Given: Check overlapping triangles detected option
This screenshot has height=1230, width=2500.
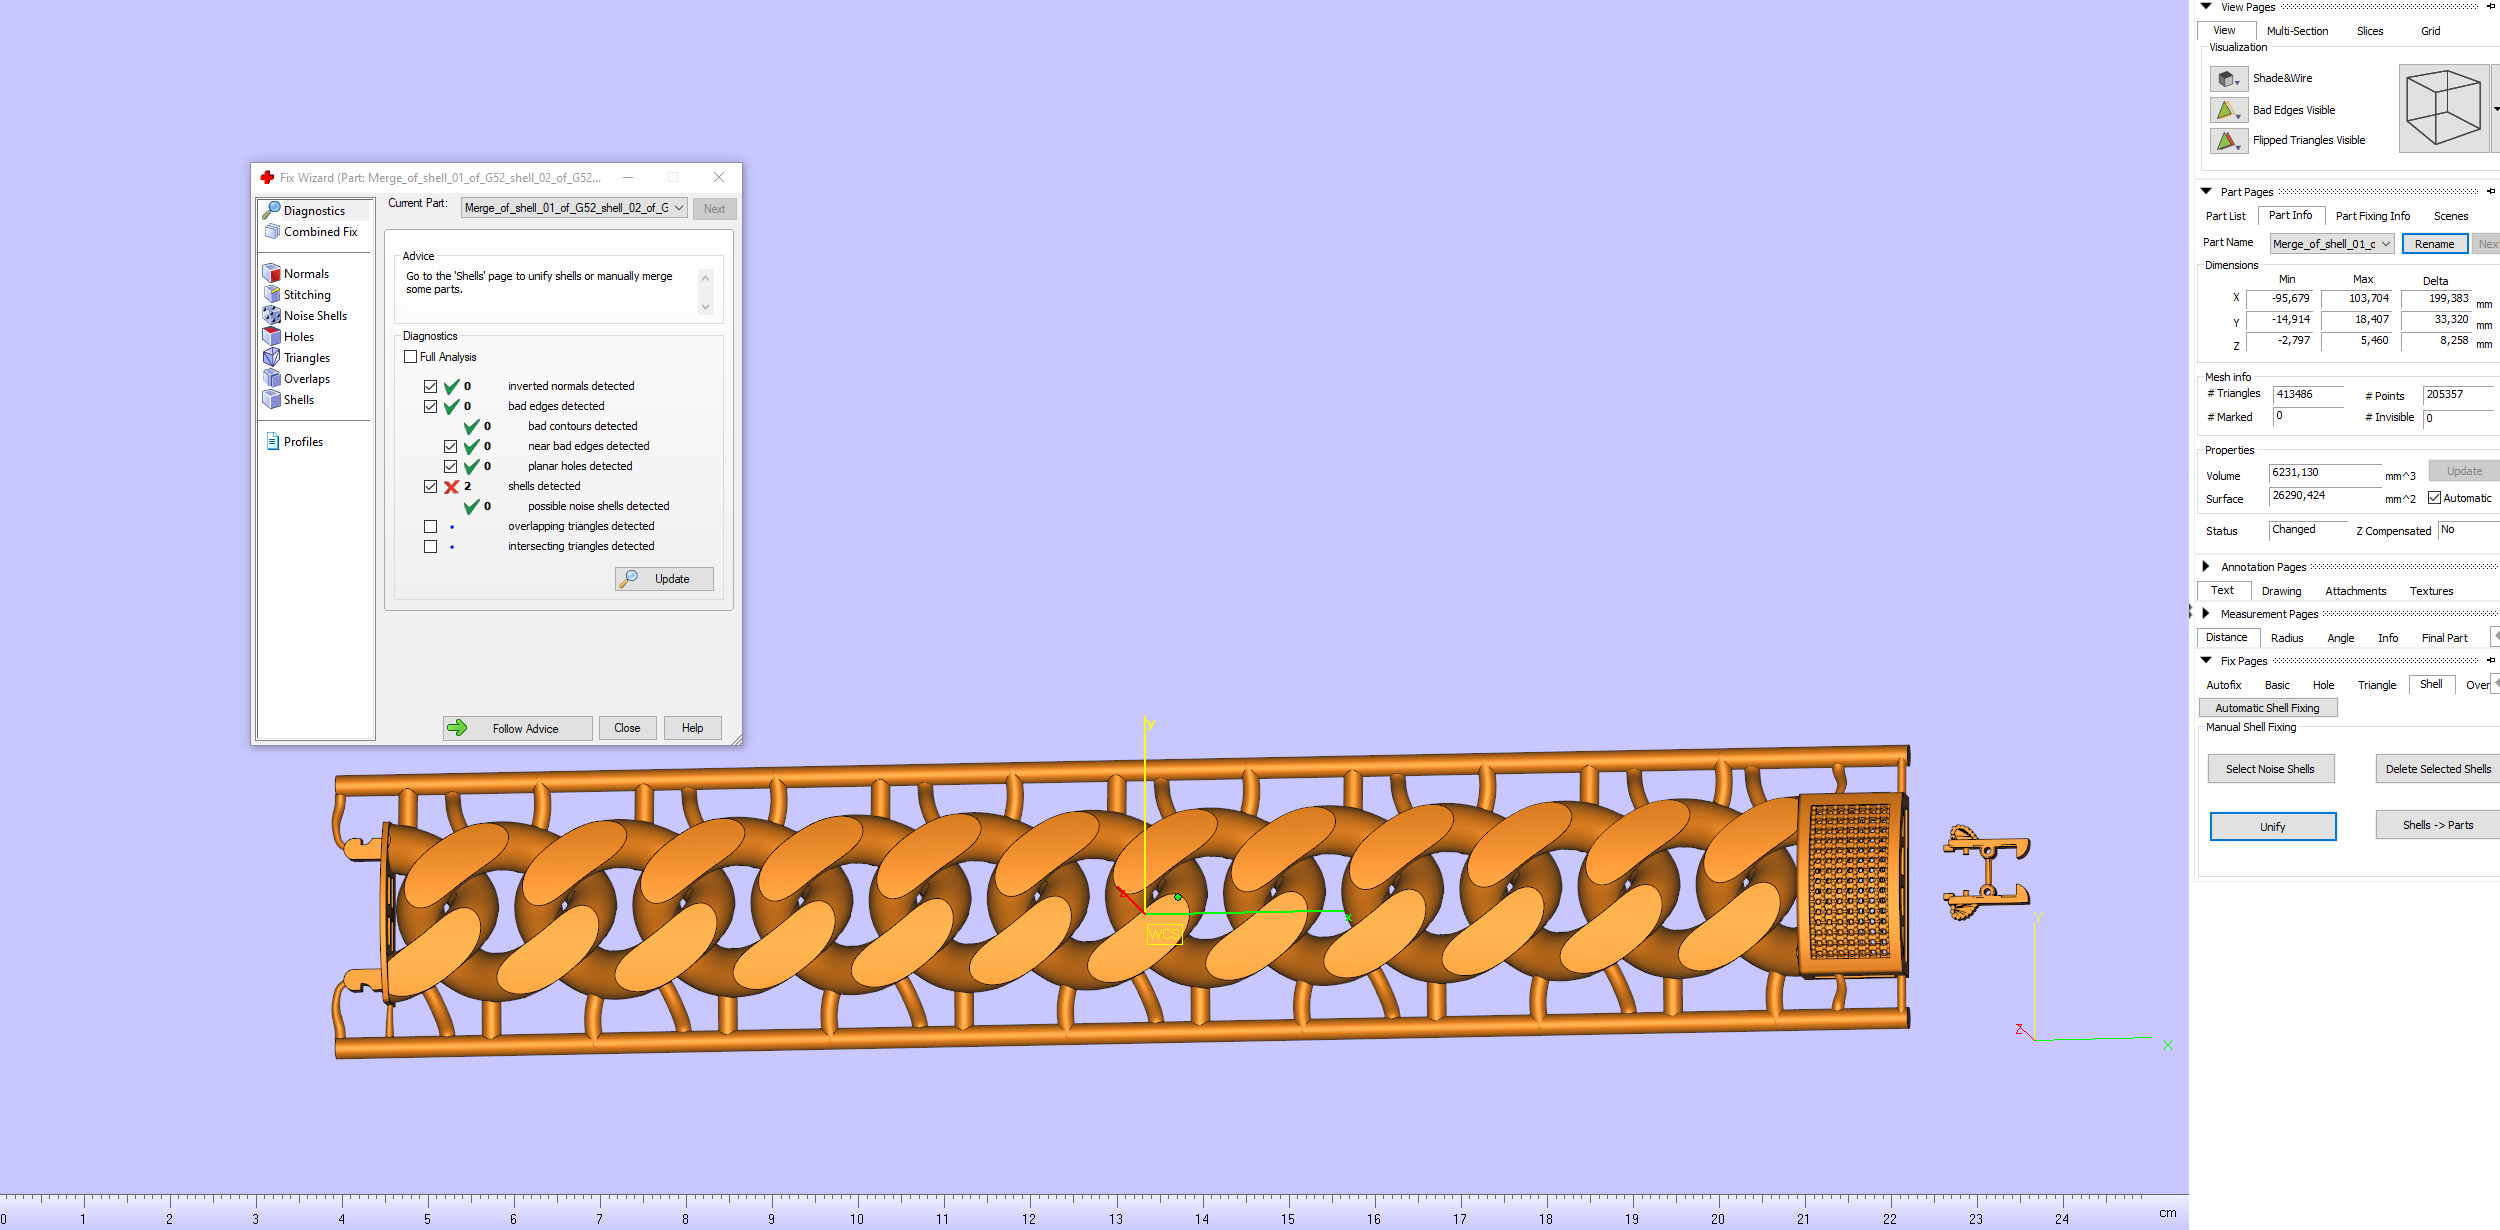Looking at the screenshot, I should click(x=430, y=526).
